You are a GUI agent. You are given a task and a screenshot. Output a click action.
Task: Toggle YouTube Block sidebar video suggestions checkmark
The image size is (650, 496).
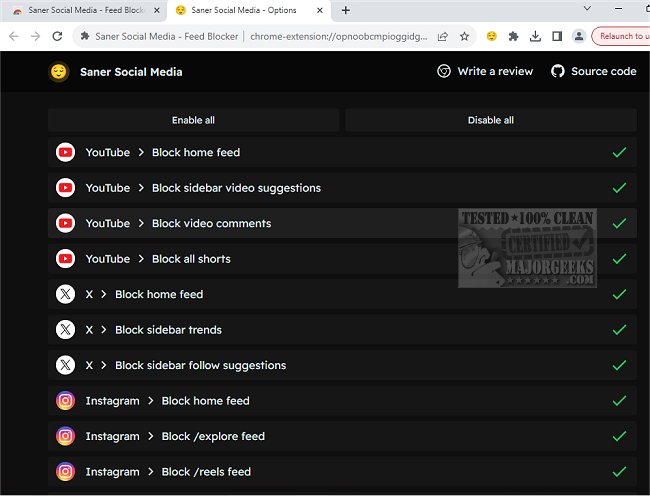[x=619, y=188]
